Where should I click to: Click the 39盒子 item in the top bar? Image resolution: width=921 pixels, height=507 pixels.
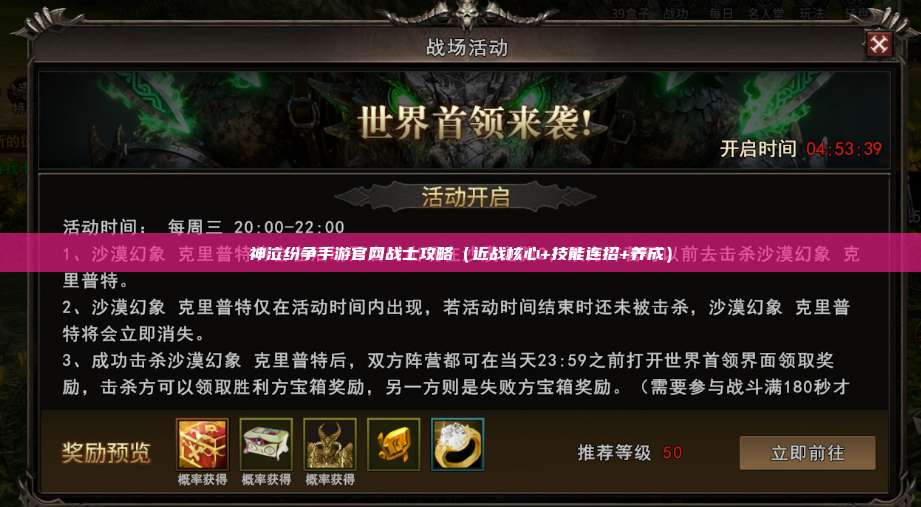pyautogui.click(x=630, y=13)
